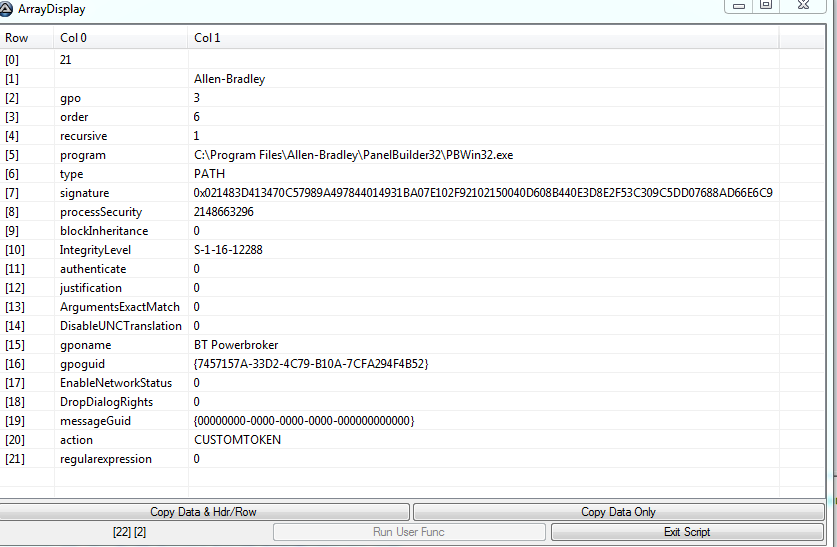This screenshot has height=547, width=837.
Task: Select the recursive value 1
Action: [196, 136]
